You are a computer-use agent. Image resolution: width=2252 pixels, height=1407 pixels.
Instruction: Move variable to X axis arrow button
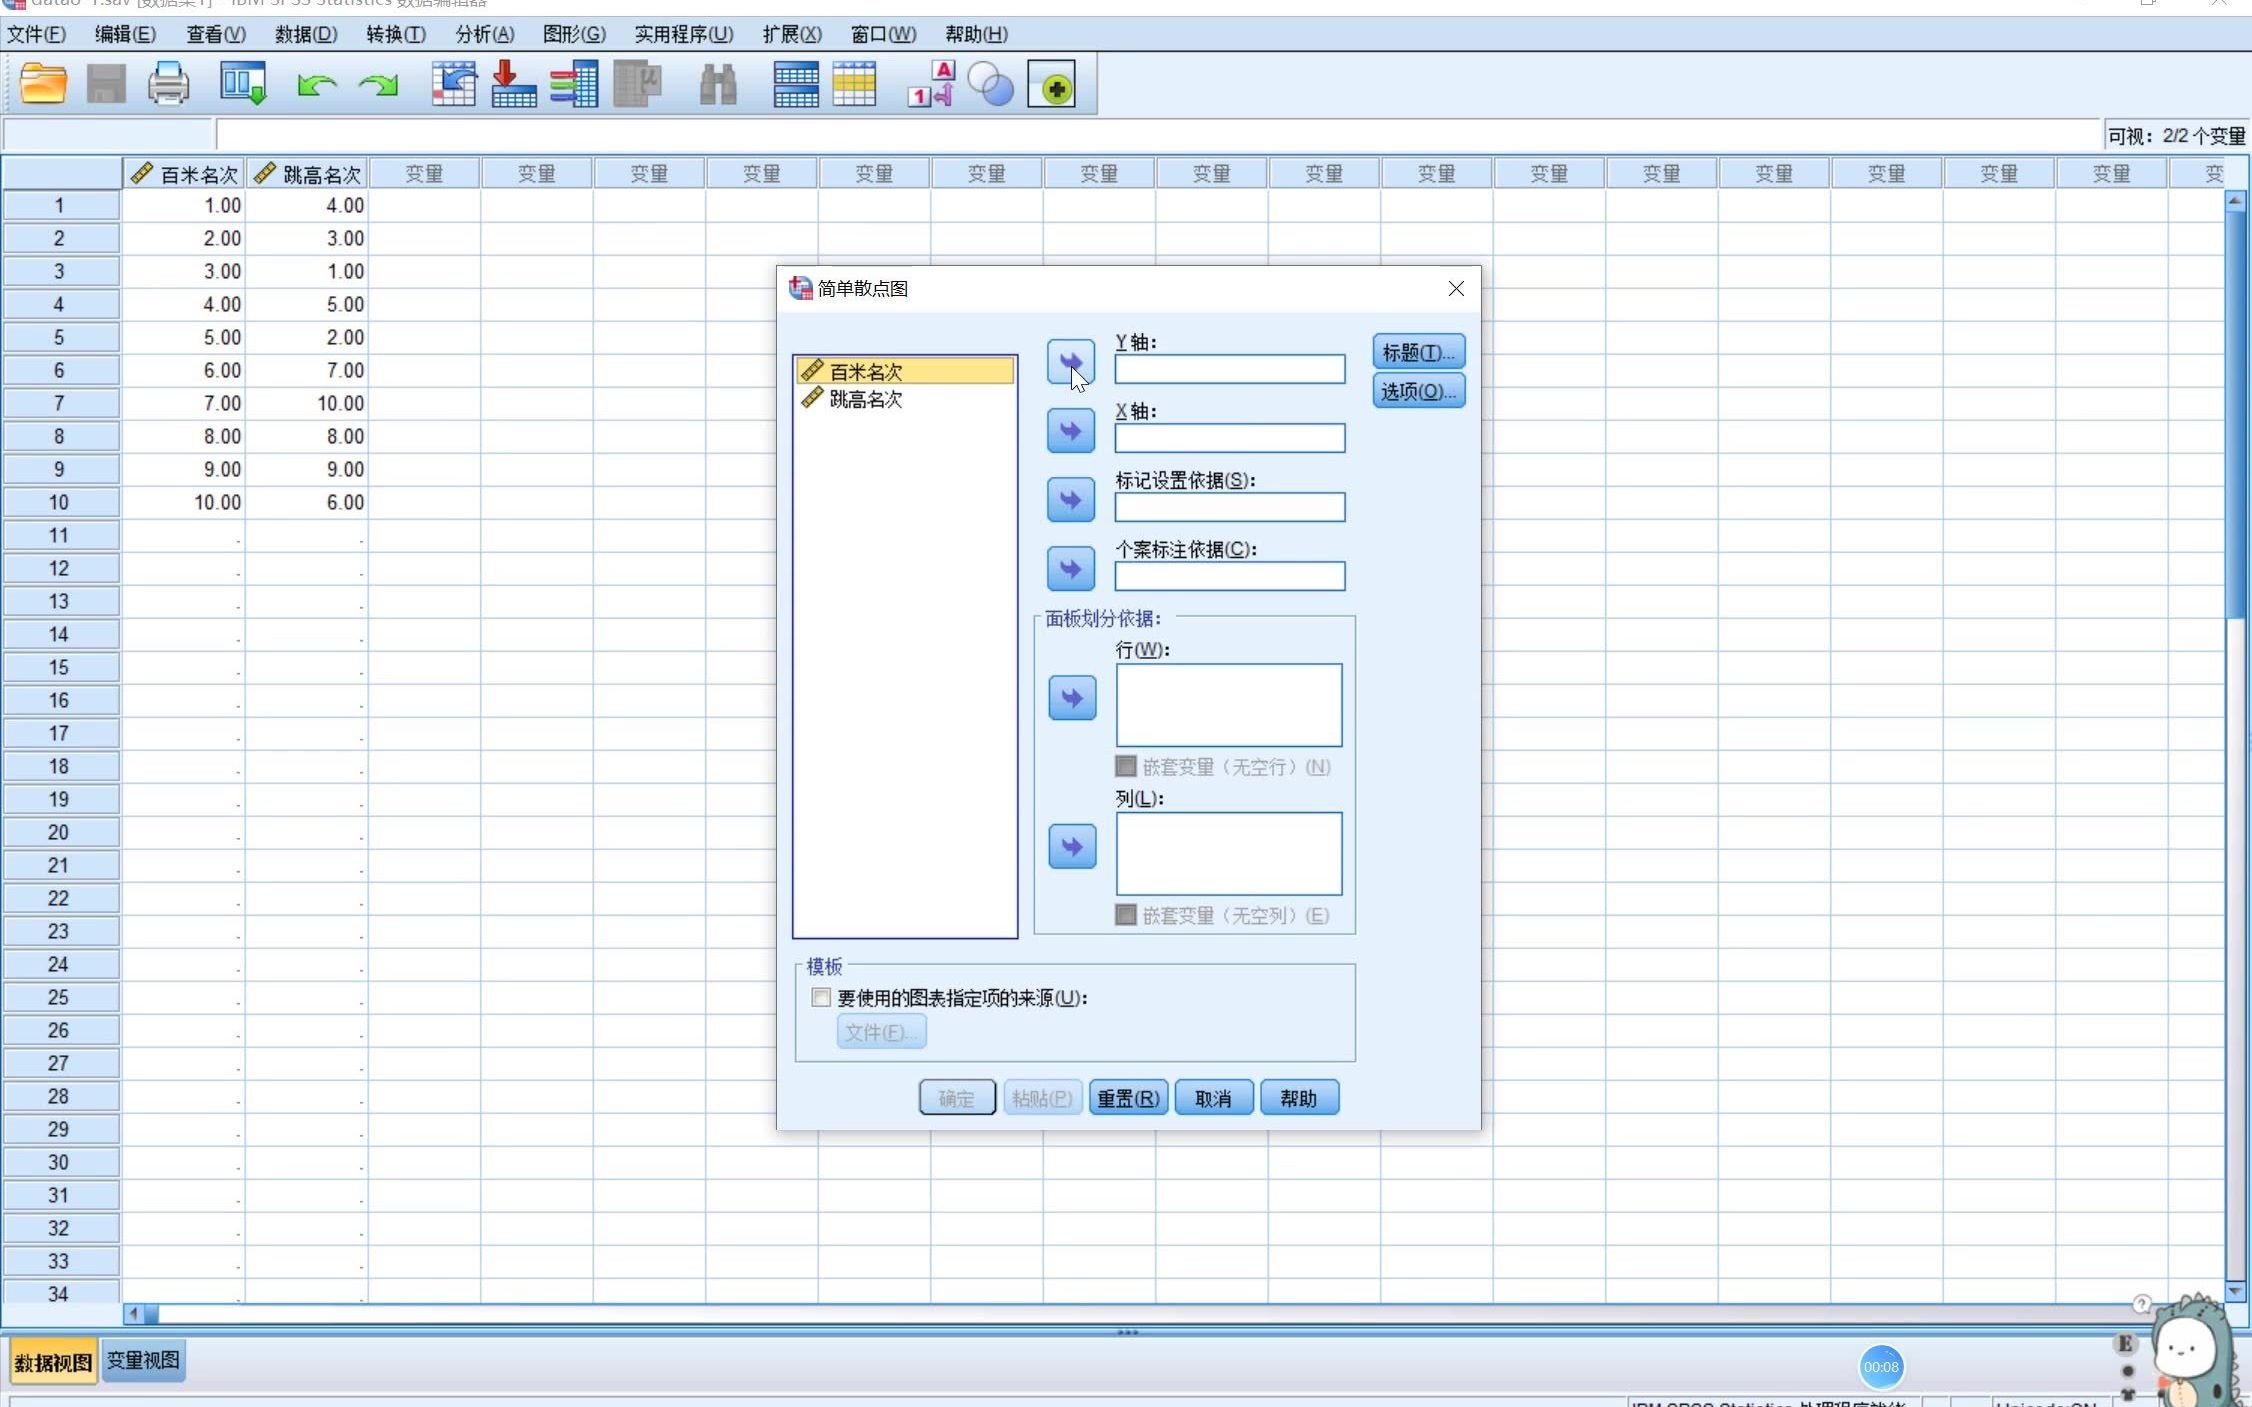(x=1070, y=431)
